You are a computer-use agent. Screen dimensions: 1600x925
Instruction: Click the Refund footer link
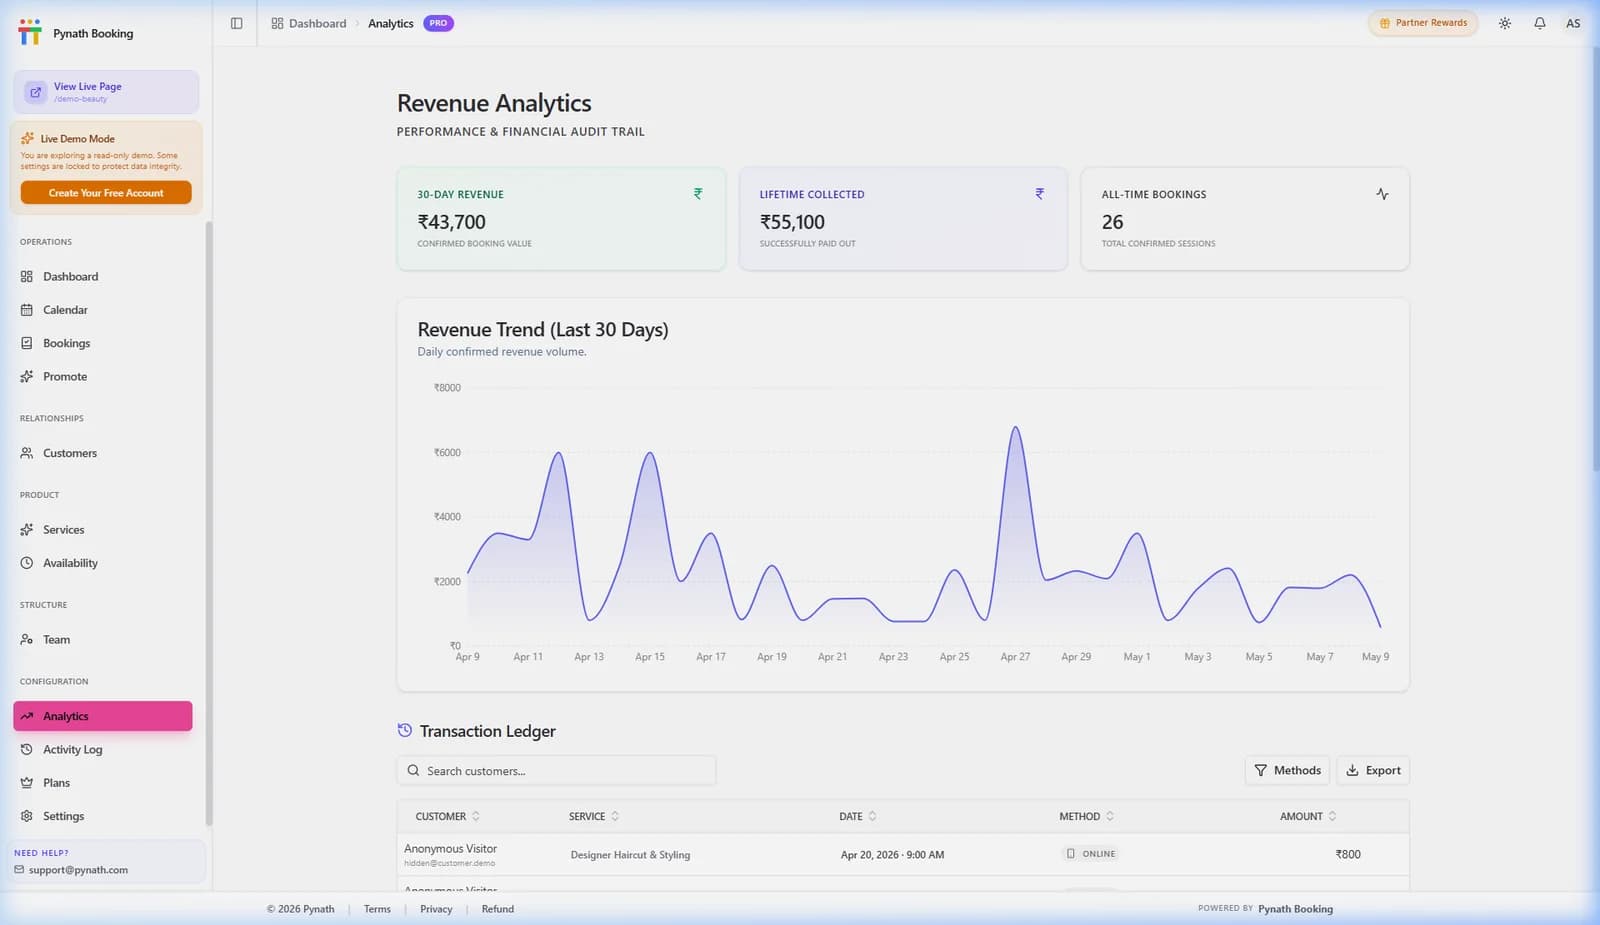[x=498, y=909]
